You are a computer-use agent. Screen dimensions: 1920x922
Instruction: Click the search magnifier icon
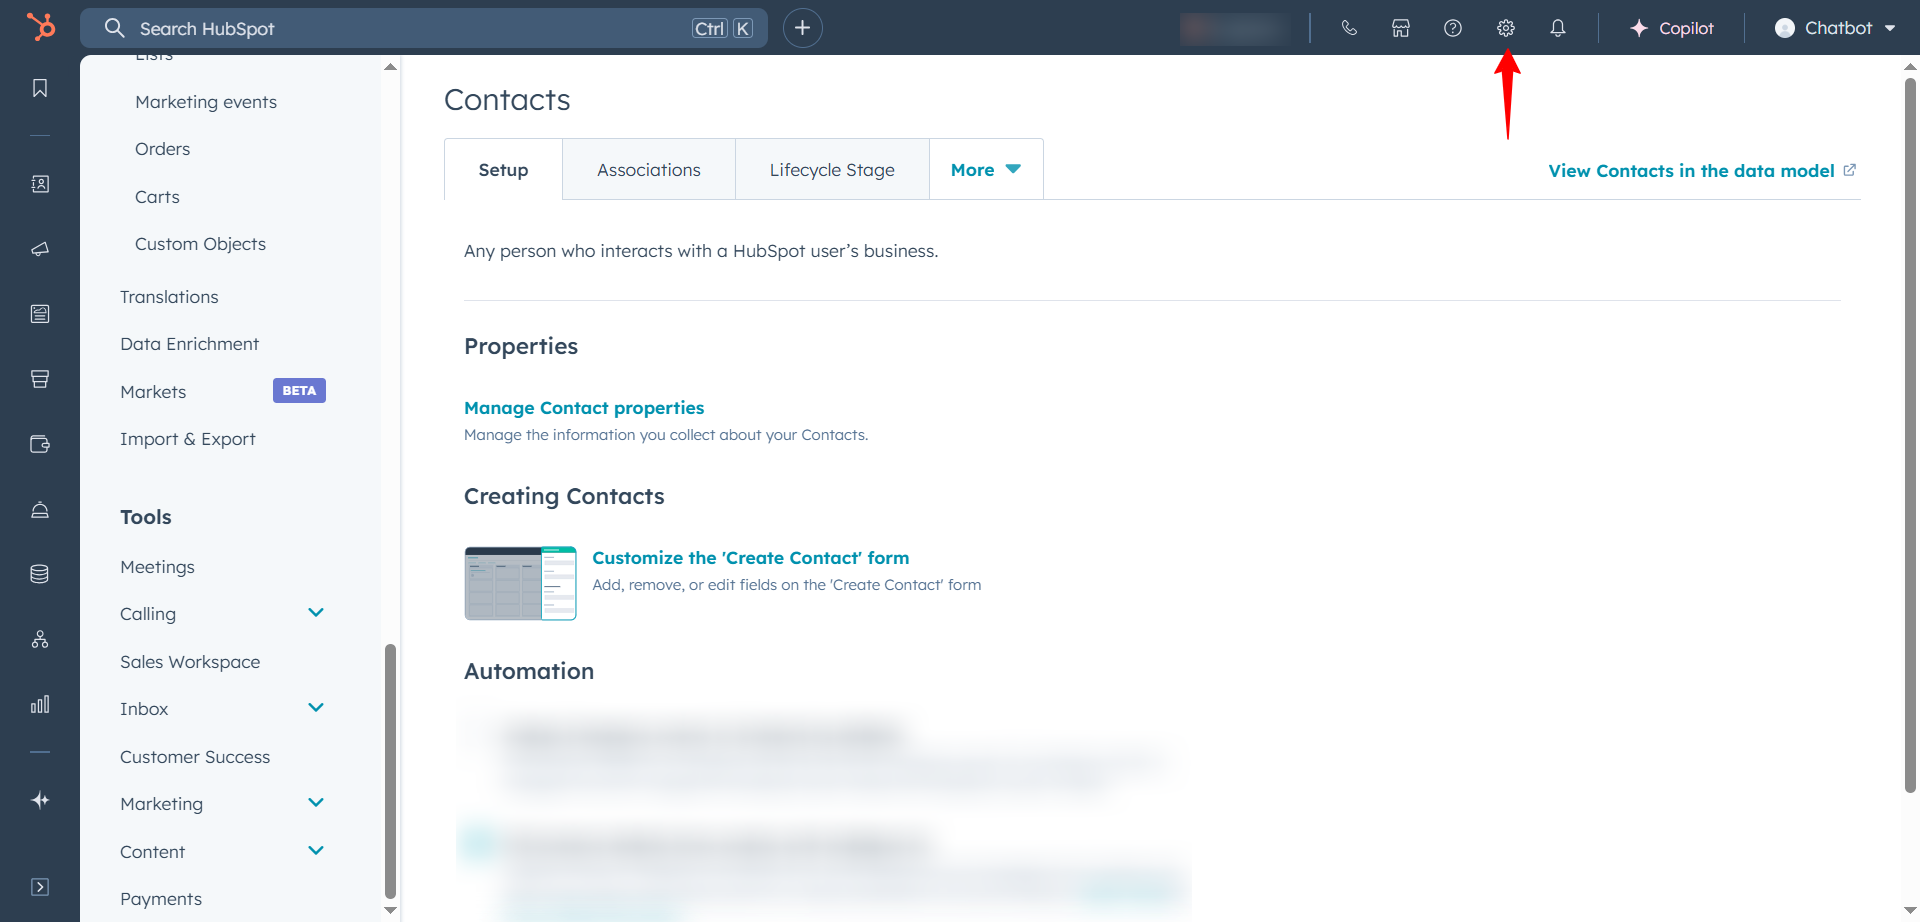tap(115, 28)
